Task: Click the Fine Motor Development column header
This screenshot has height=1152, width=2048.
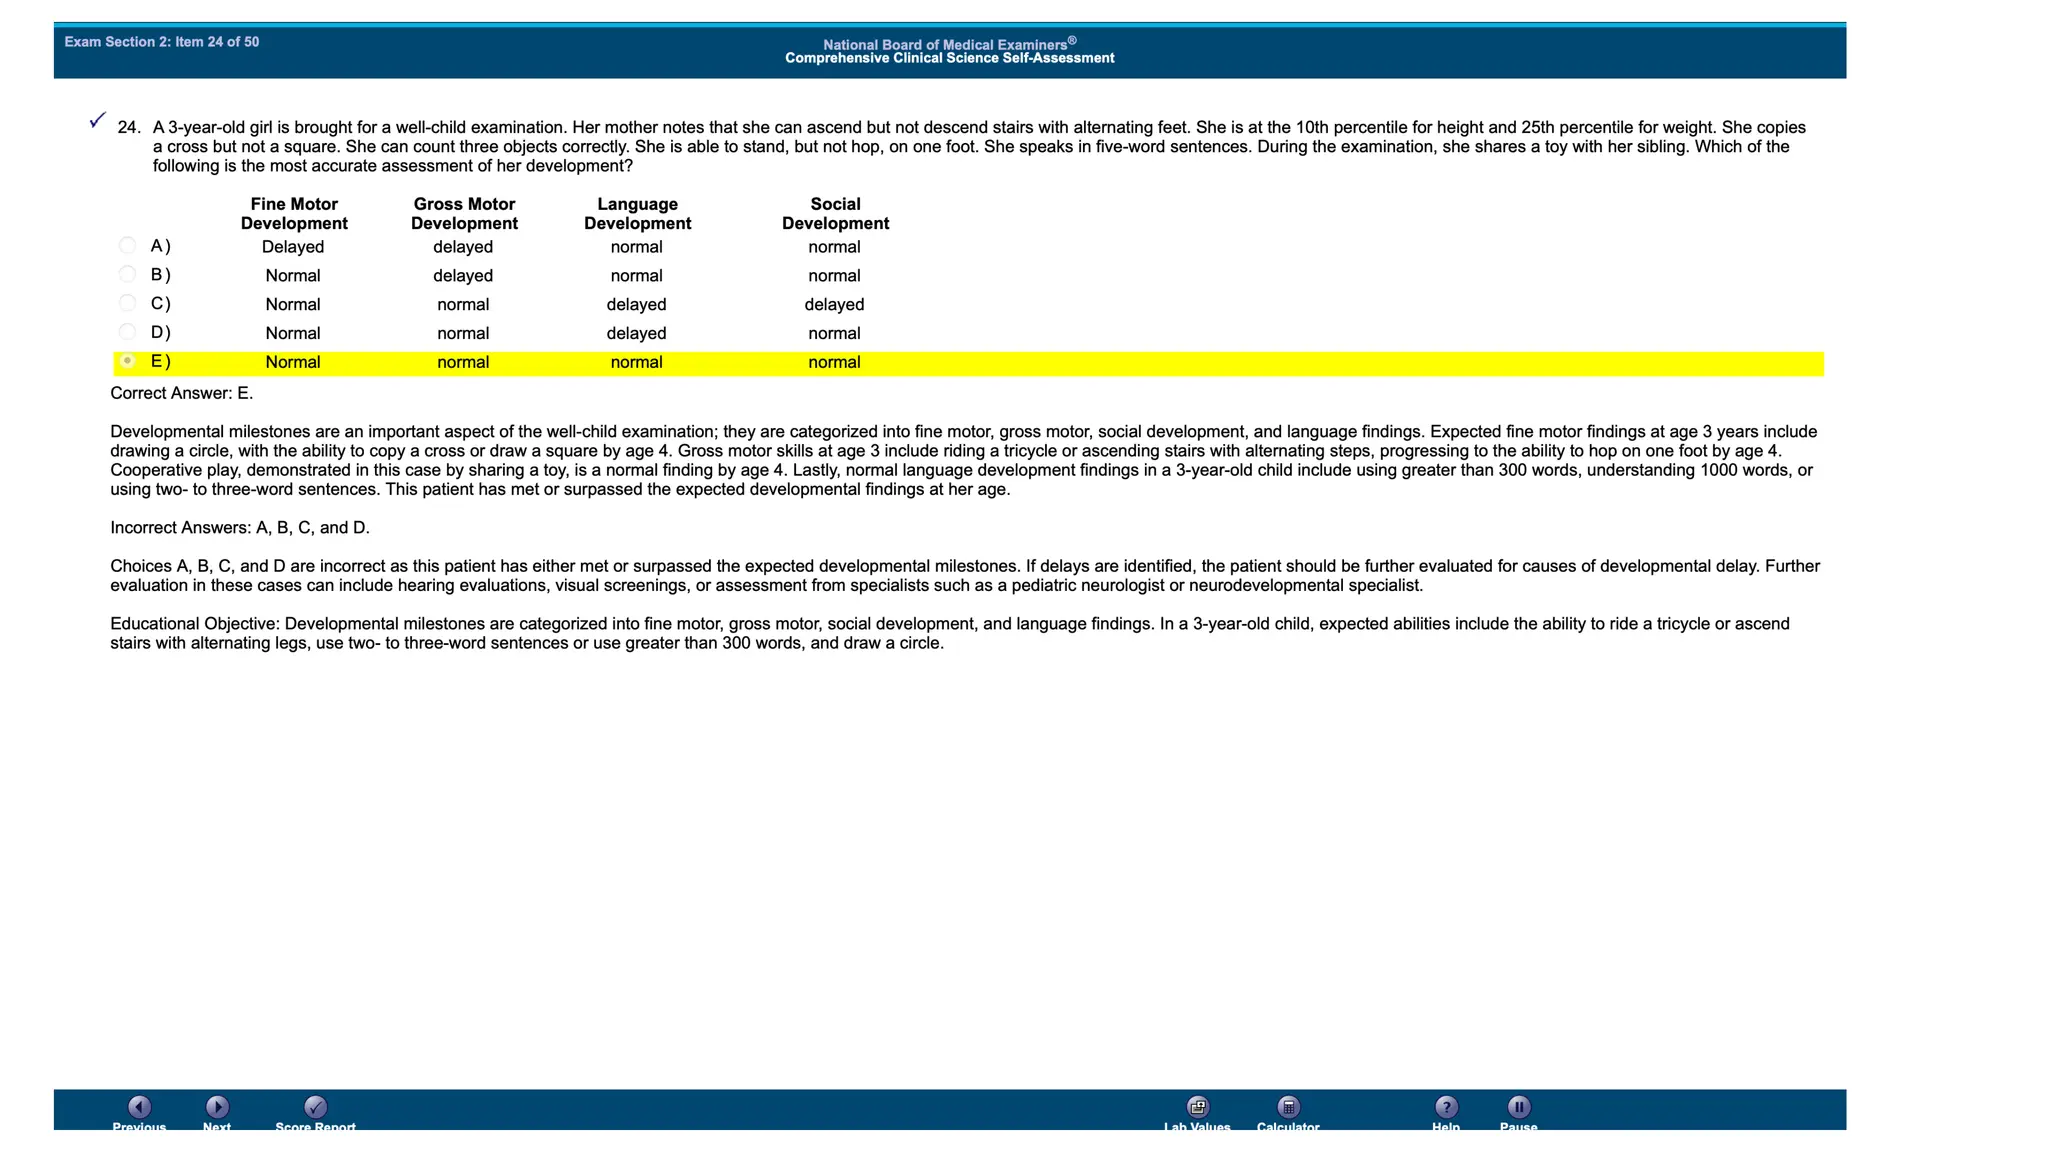Action: [294, 214]
